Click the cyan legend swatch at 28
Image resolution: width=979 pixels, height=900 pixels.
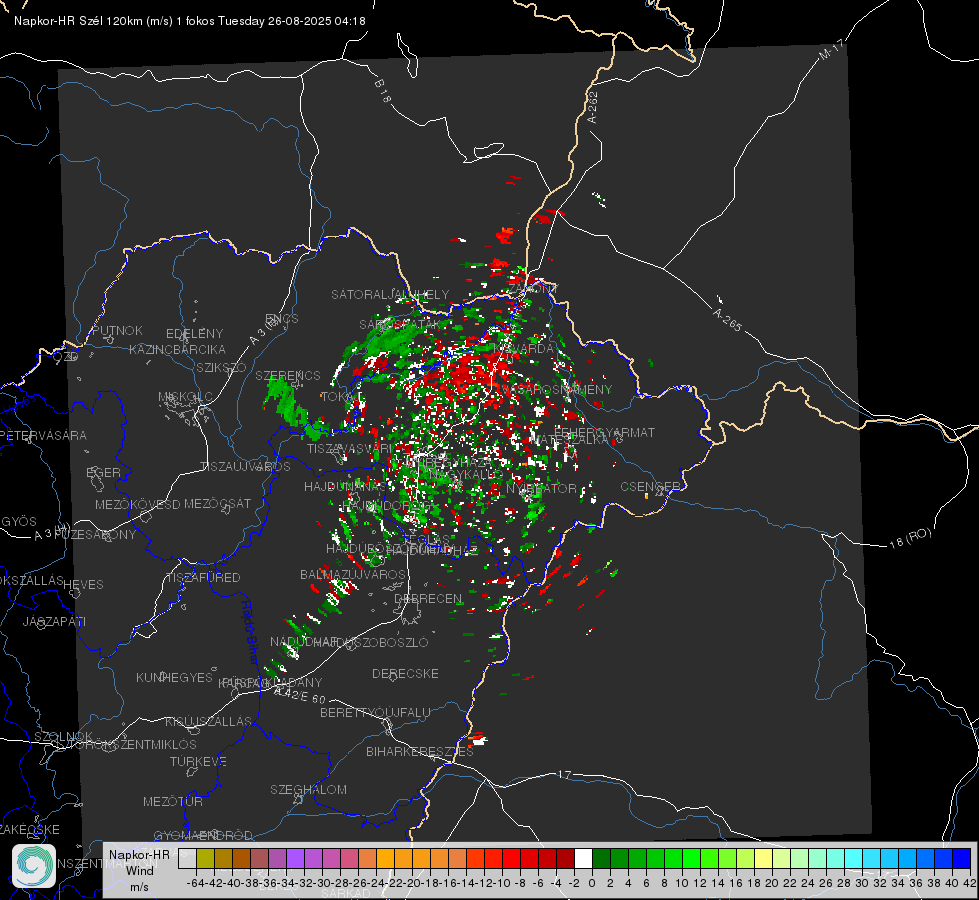pyautogui.click(x=854, y=859)
